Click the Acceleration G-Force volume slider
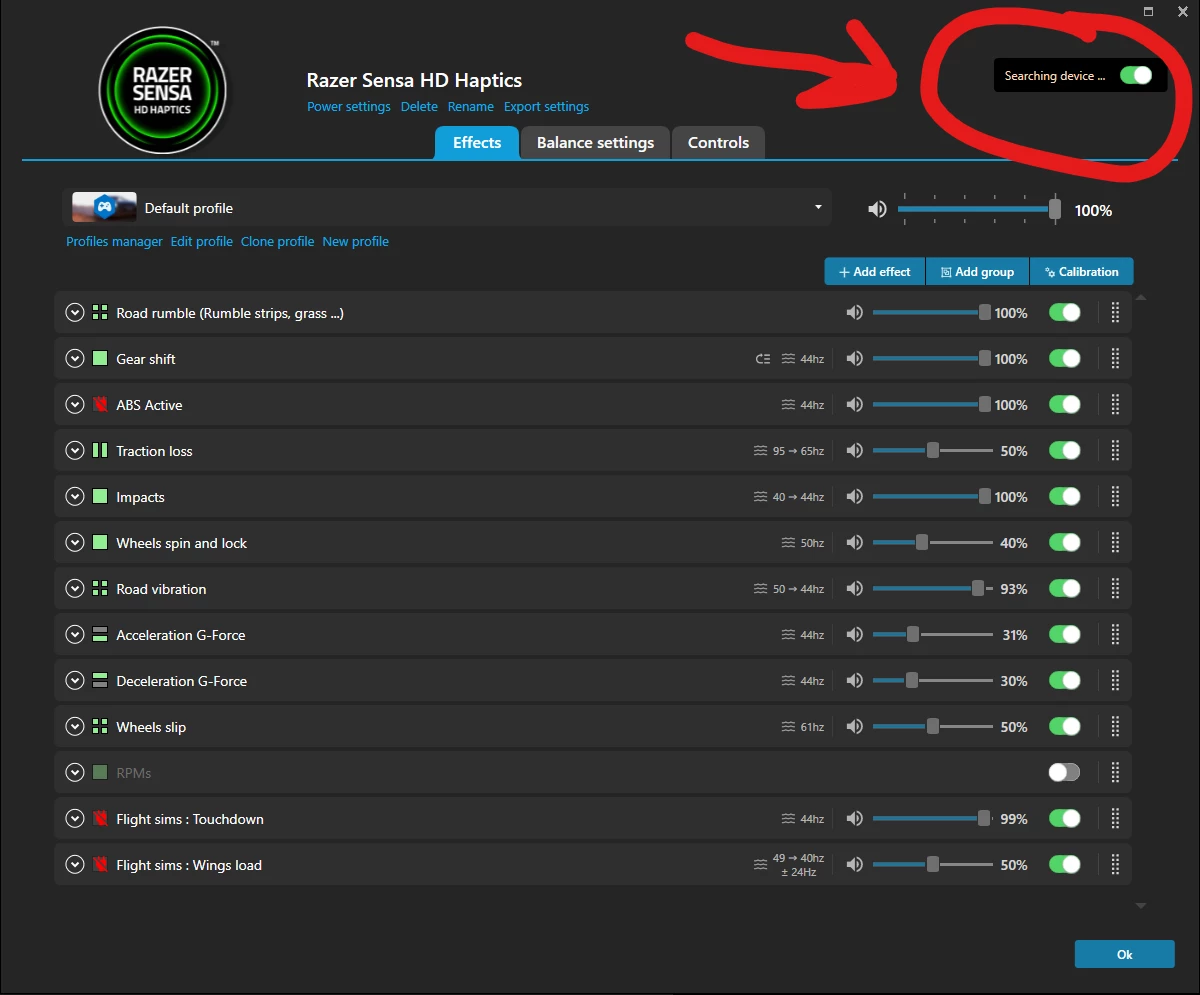Screen dimensions: 1200x995 [x=933, y=635]
